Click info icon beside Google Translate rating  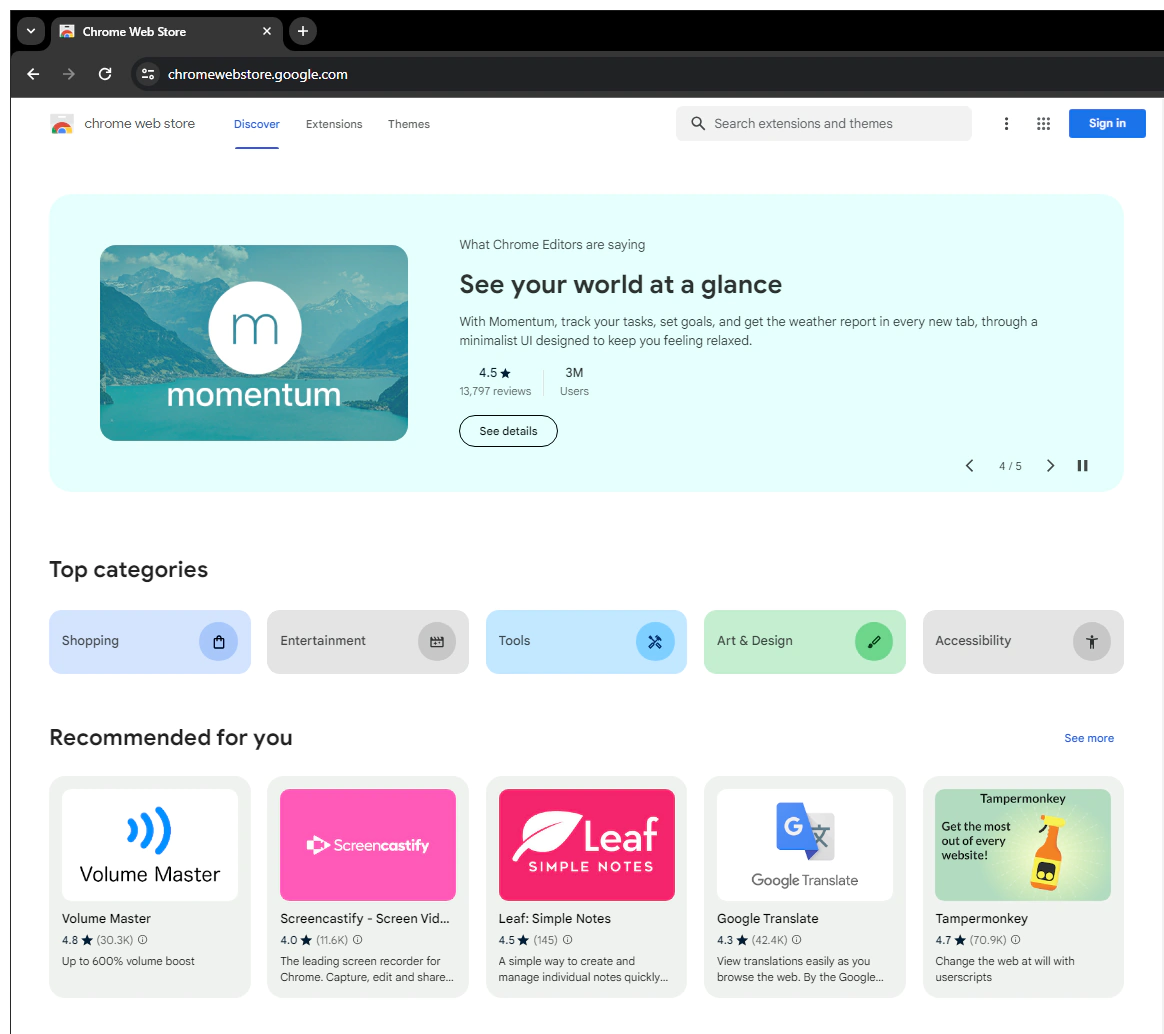tap(797, 940)
